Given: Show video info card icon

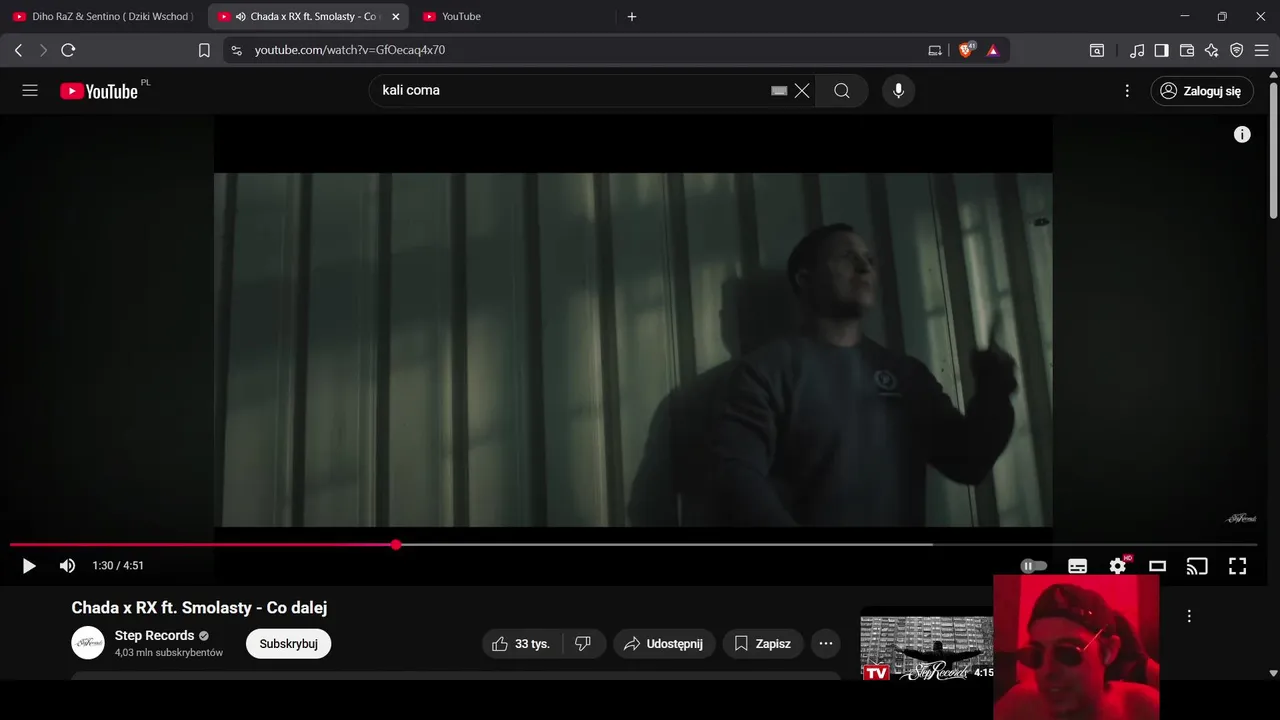Looking at the screenshot, I should click(1242, 134).
